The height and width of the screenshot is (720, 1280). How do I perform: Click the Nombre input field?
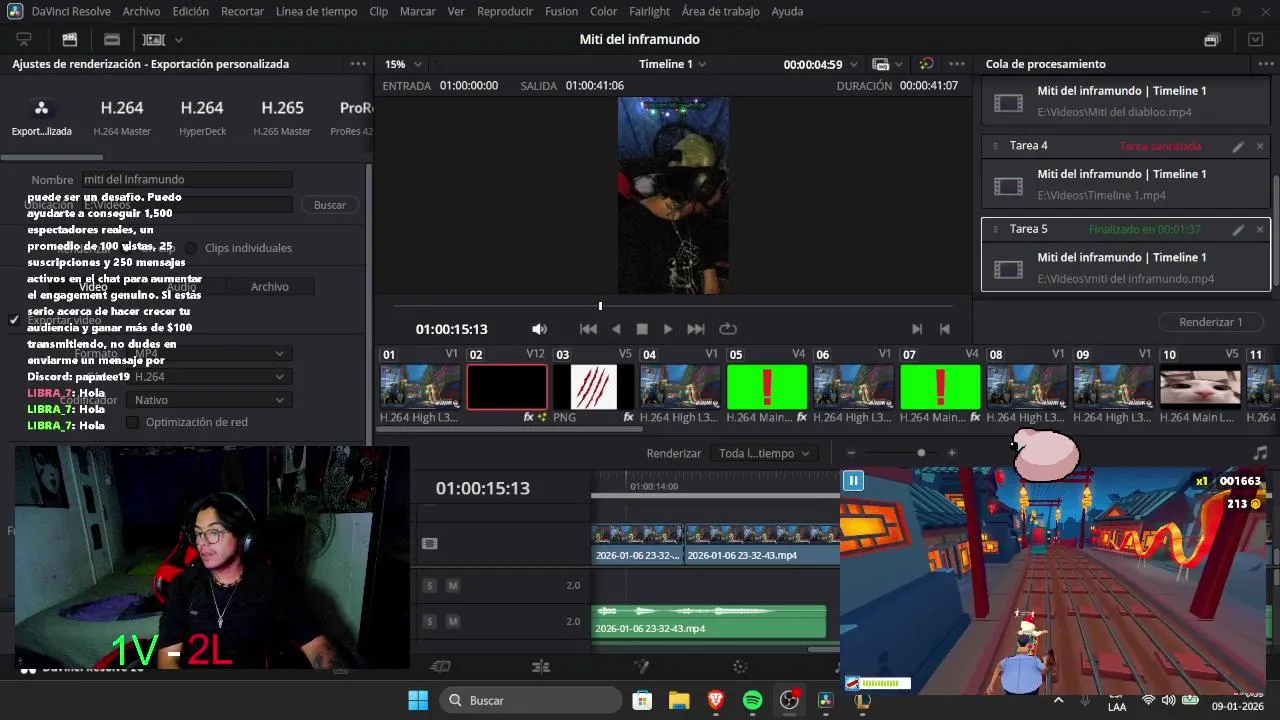pos(187,180)
